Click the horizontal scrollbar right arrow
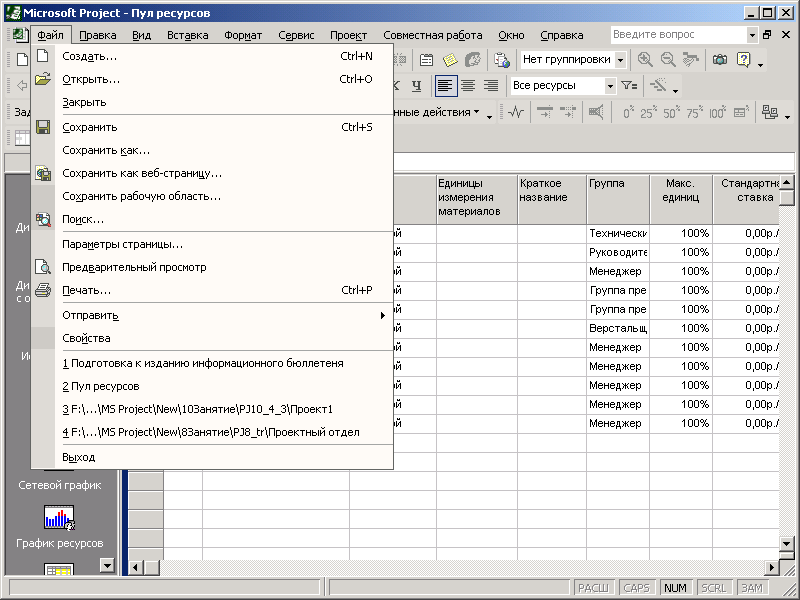Screen dimensions: 800x600 [x=772, y=567]
